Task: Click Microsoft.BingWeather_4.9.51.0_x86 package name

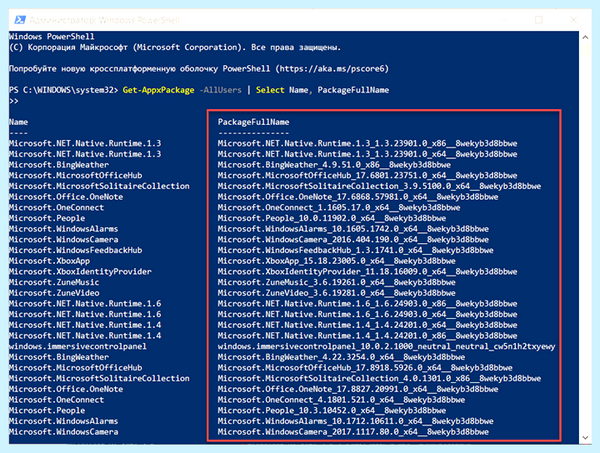Action: [334, 165]
